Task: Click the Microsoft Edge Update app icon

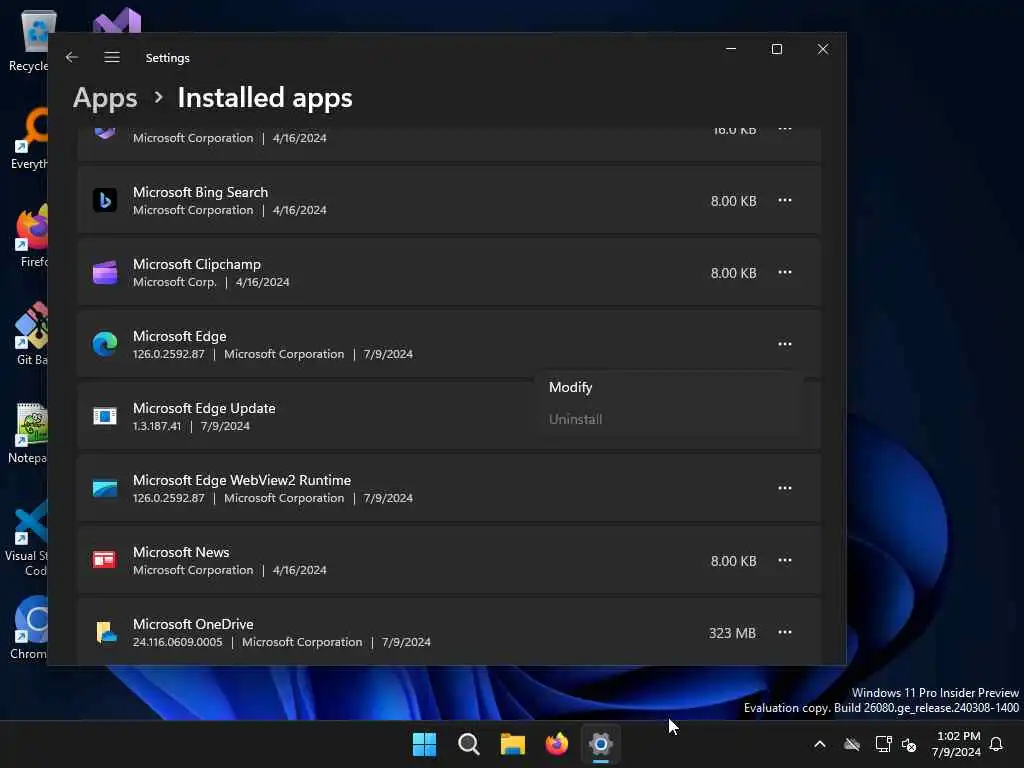Action: [104, 416]
